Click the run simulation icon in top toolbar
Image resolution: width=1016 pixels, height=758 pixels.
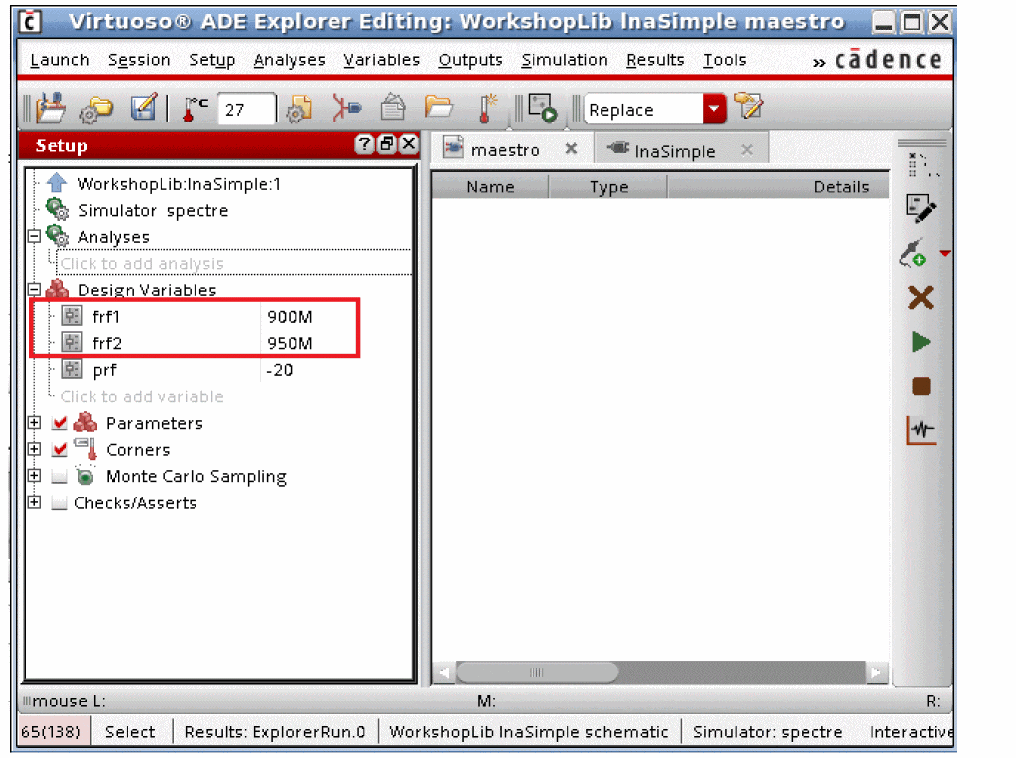click(542, 108)
